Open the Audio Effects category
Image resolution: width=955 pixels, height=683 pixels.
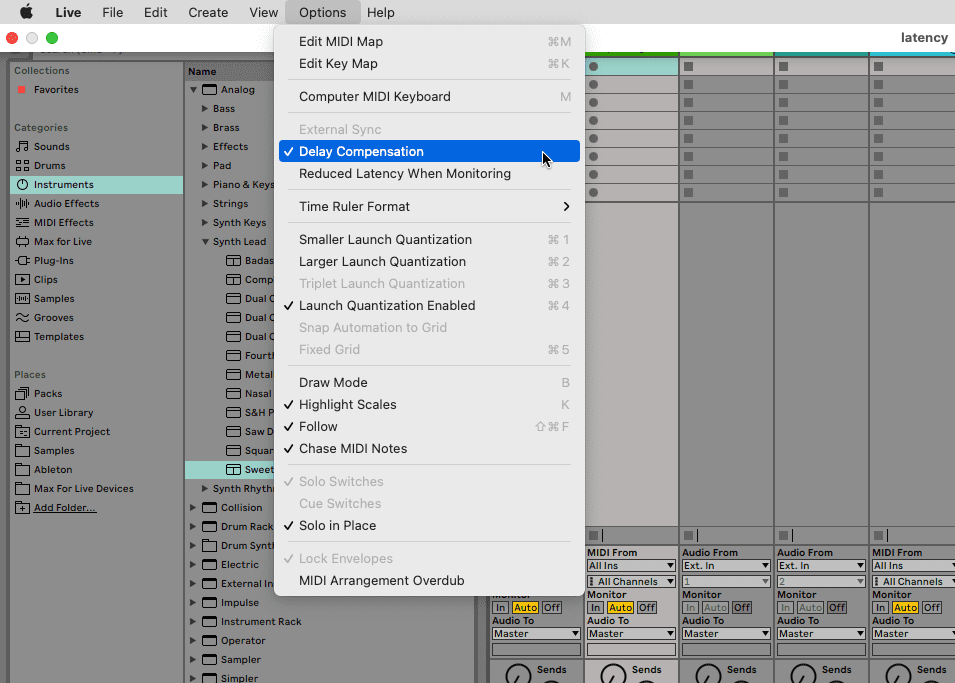pos(66,203)
